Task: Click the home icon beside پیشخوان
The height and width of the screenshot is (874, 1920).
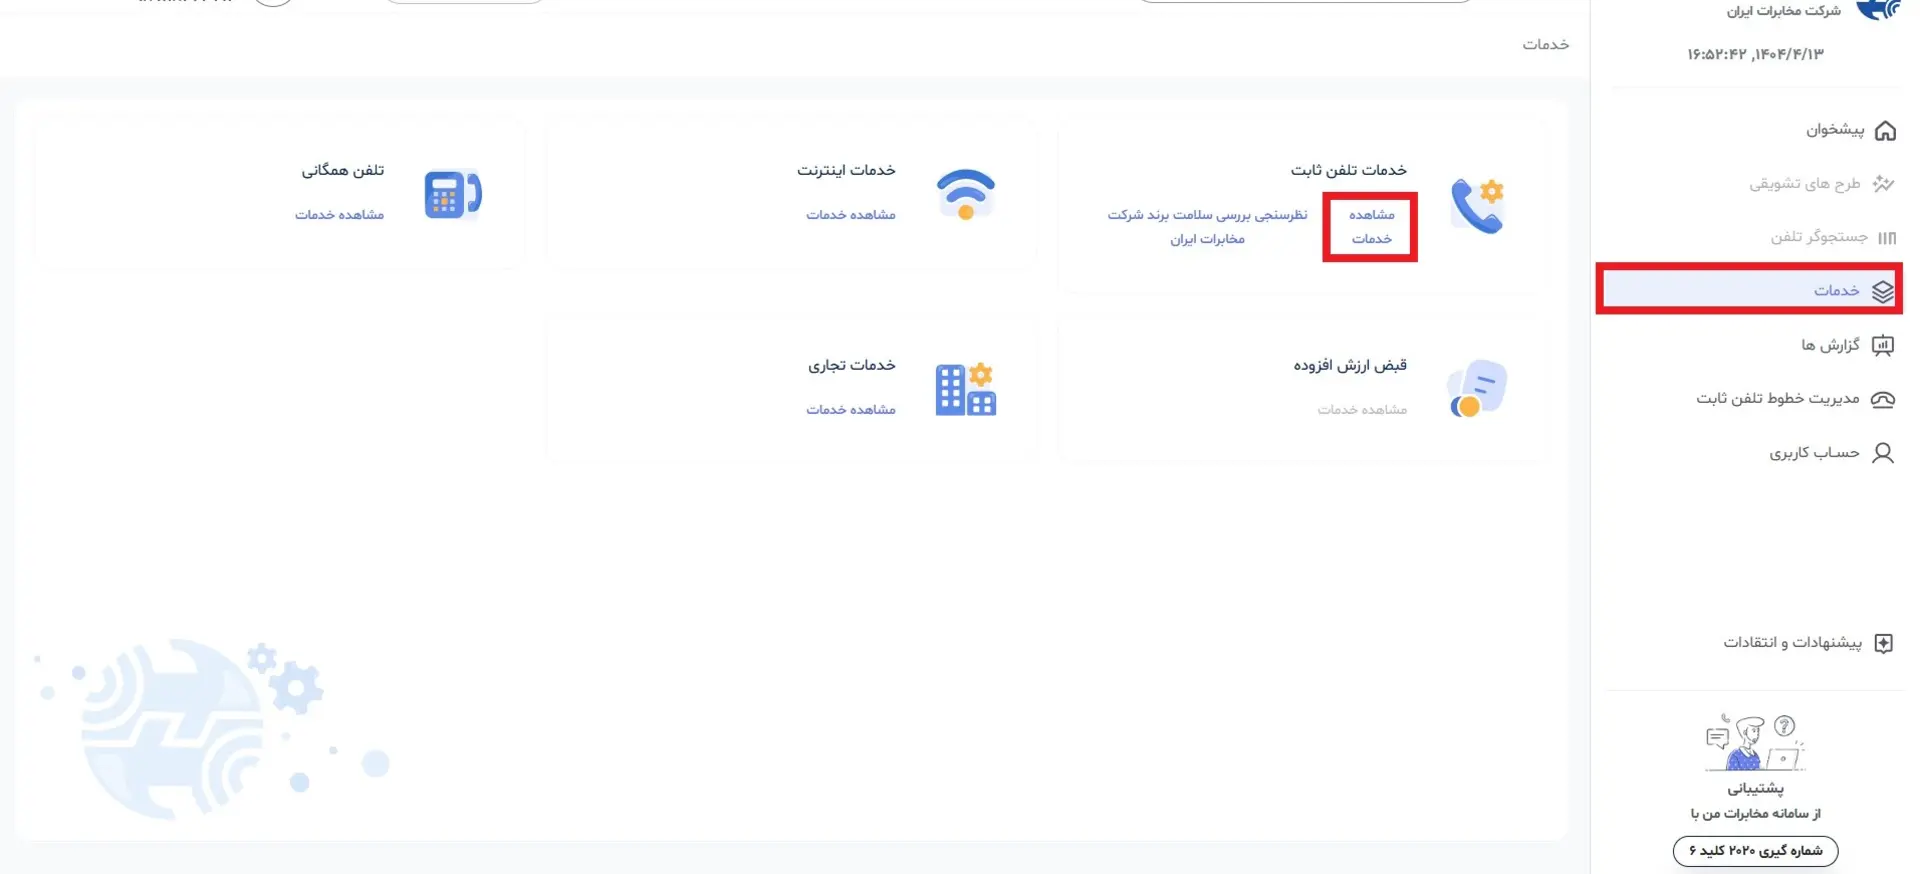Action: pos(1885,130)
